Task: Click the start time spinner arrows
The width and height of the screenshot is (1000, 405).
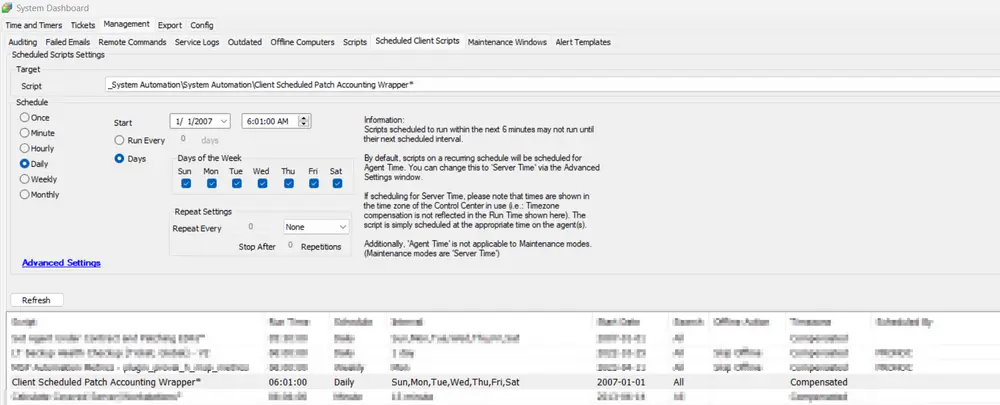Action: pos(304,121)
